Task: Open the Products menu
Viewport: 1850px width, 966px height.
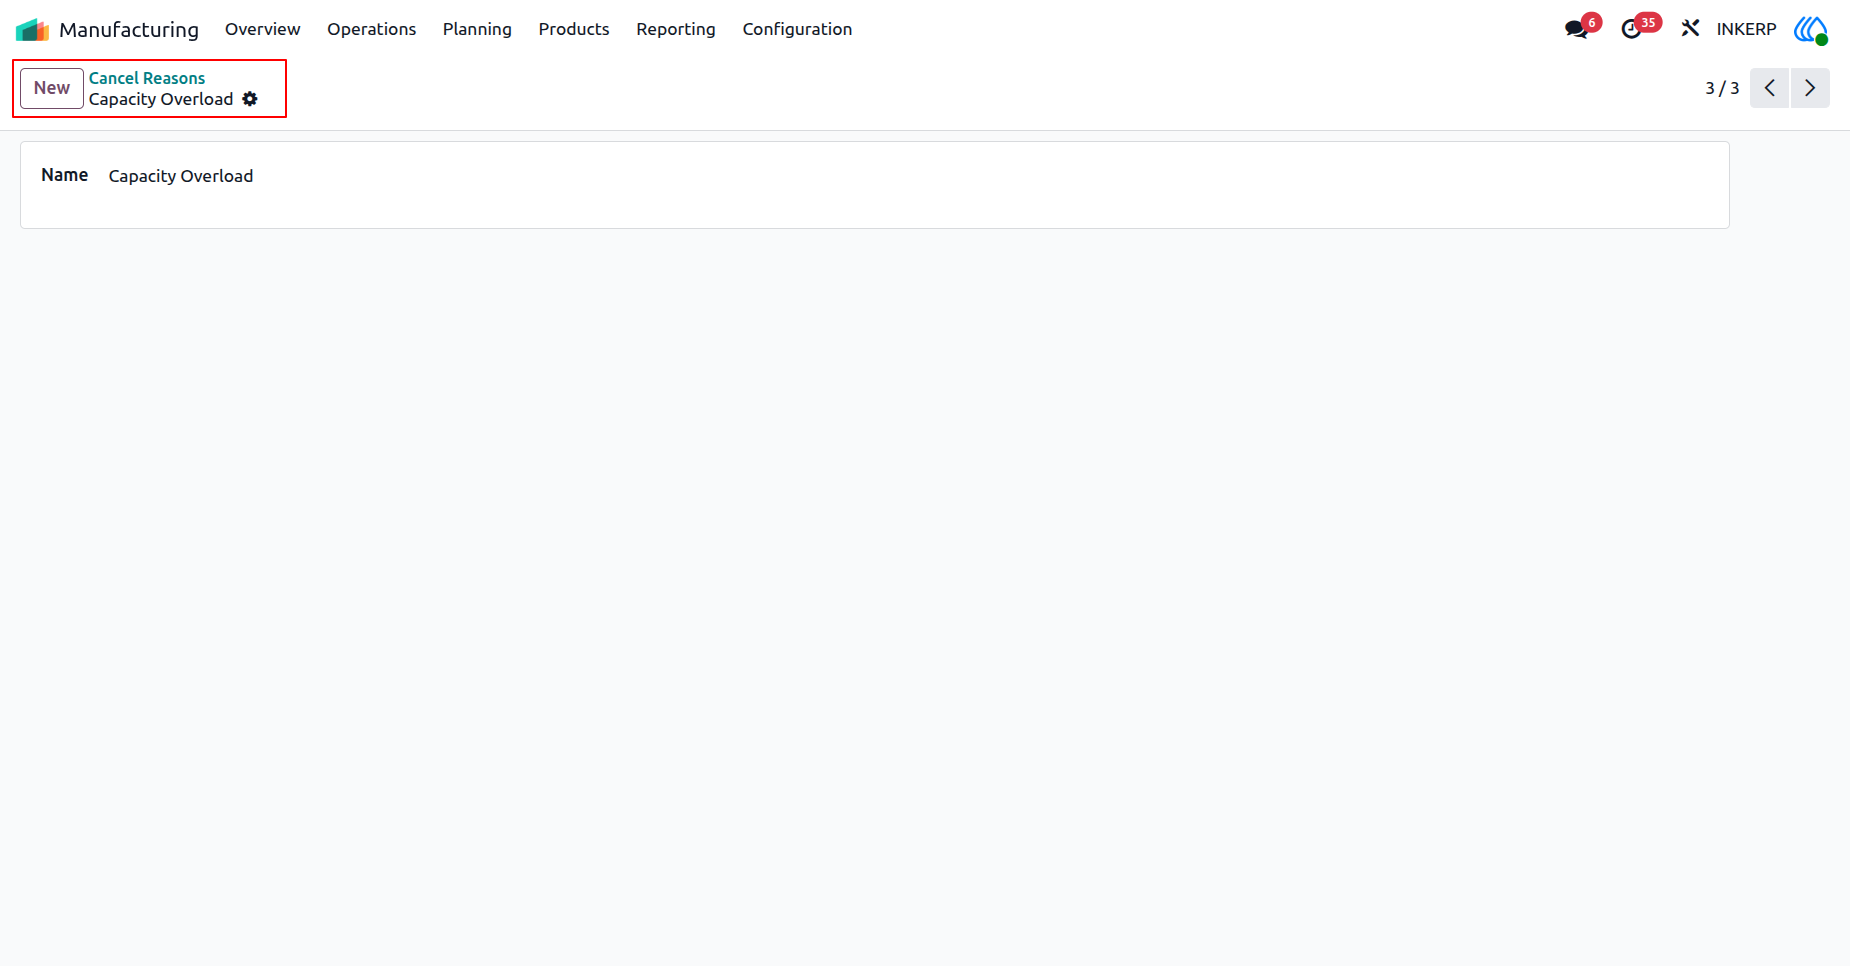Action: point(574,29)
